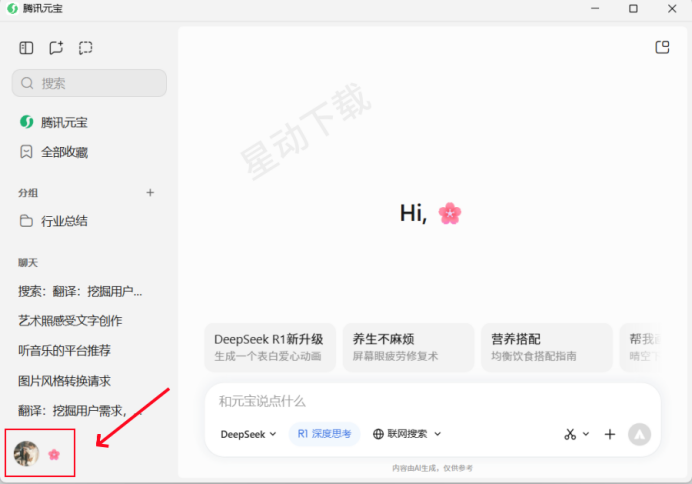Click the bookmark icon beside 全部收藏

pos(26,152)
